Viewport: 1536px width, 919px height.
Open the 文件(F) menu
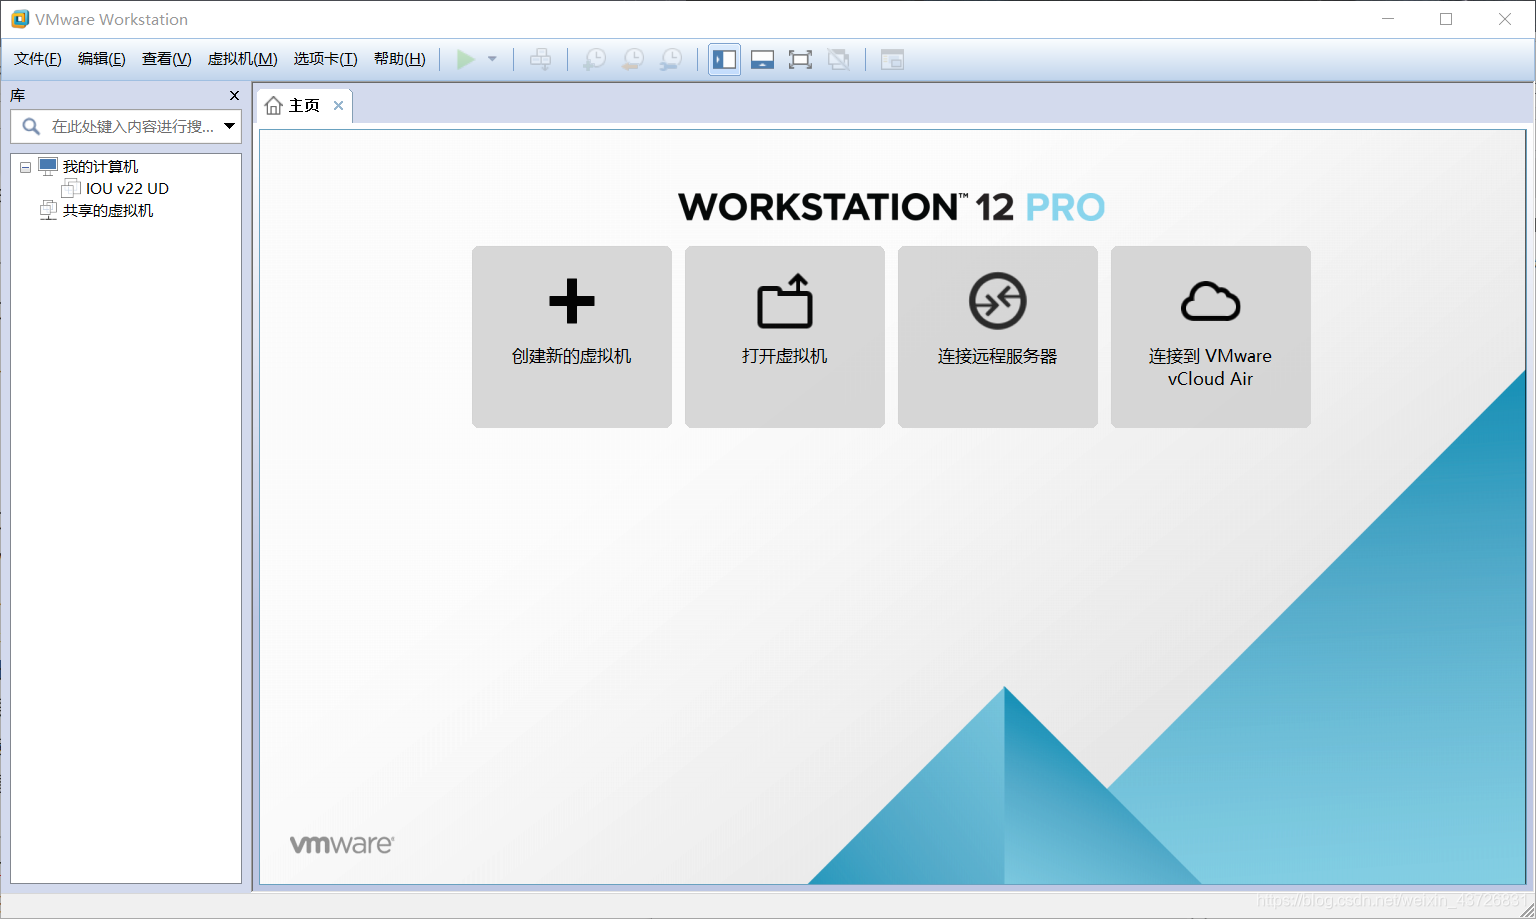pyautogui.click(x=38, y=59)
